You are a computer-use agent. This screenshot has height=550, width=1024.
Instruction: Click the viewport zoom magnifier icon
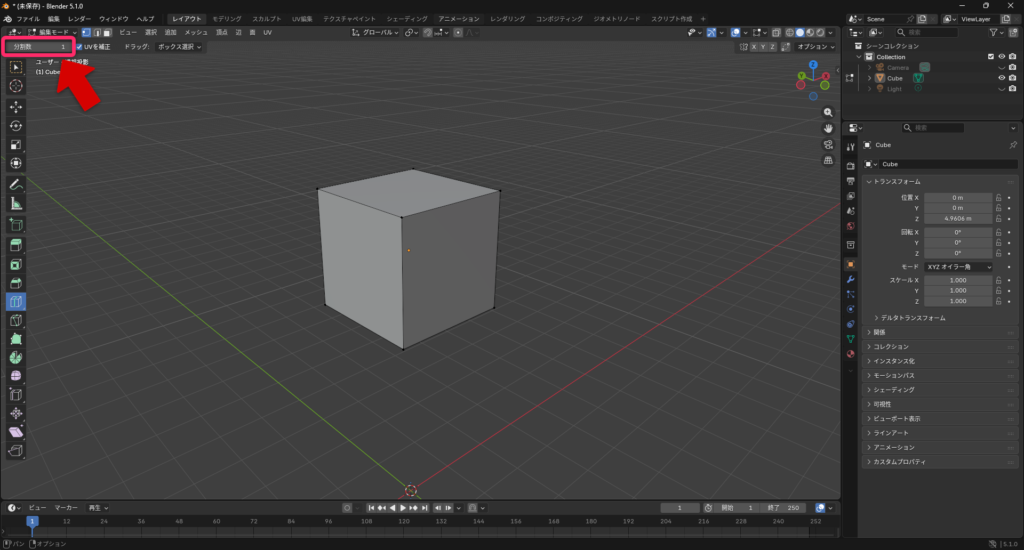(829, 113)
